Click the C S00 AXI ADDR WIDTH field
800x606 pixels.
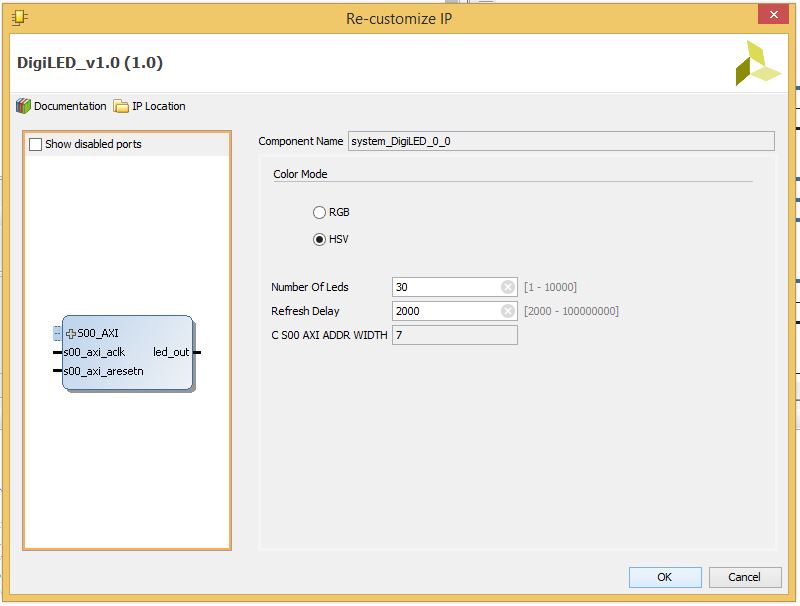[x=455, y=335]
